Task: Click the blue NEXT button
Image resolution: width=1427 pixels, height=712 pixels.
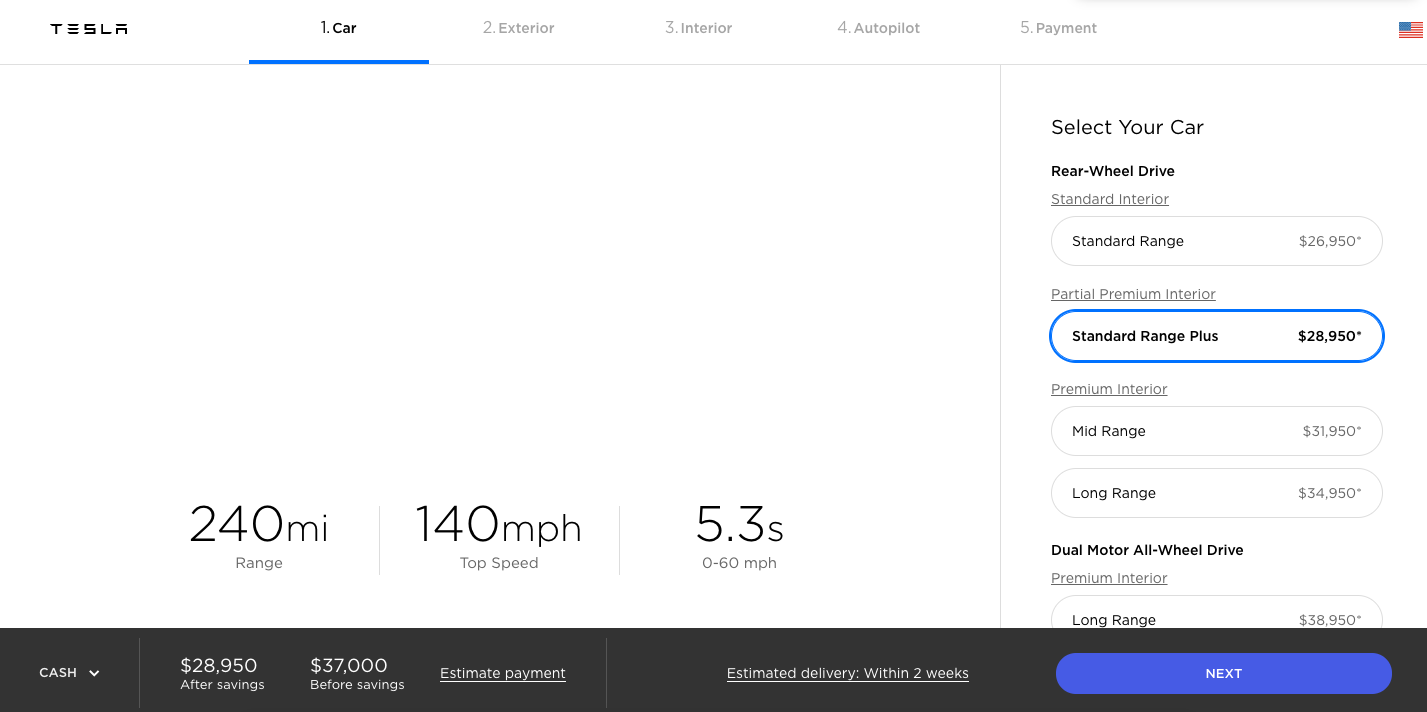Action: tap(1223, 673)
